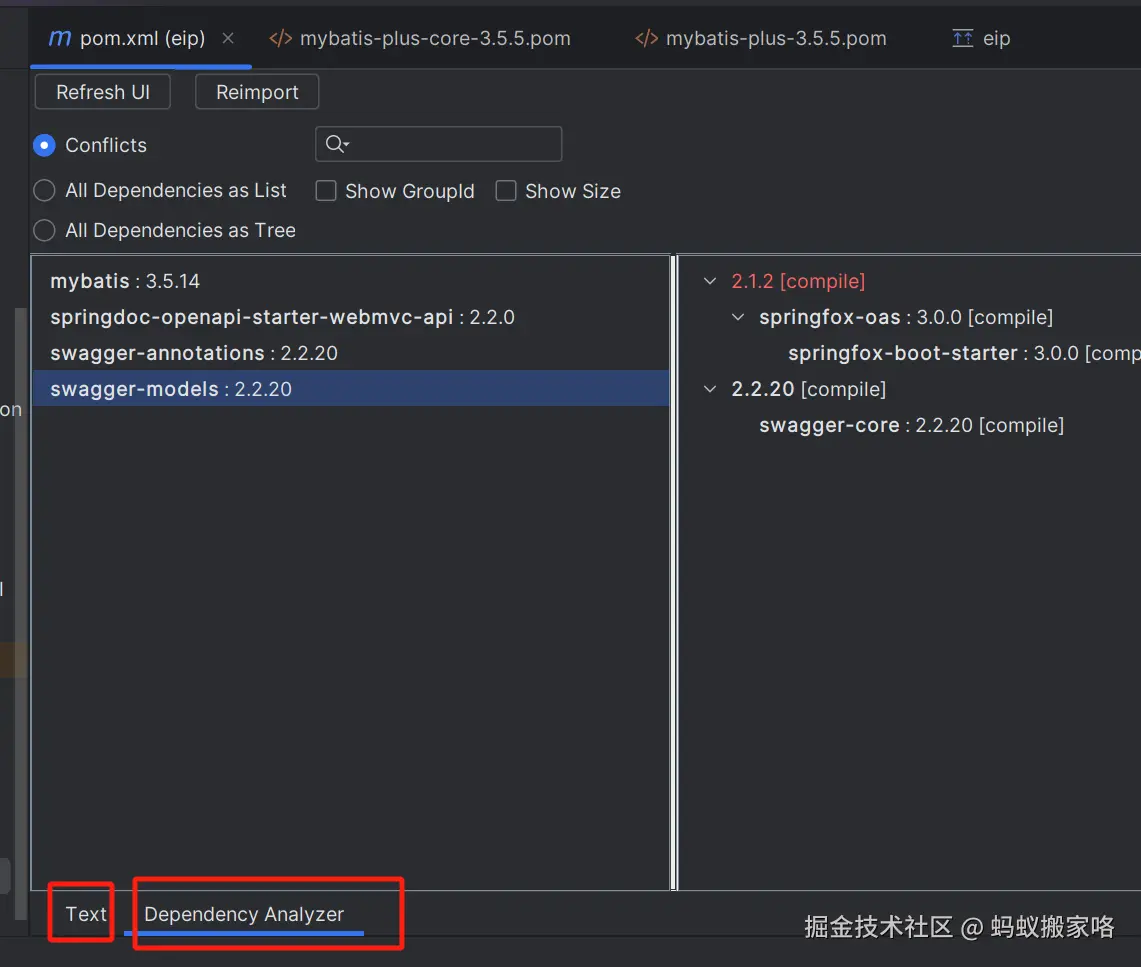The width and height of the screenshot is (1141, 967).
Task: Switch to the Dependency Analyzer bottom tab
Action: [244, 914]
